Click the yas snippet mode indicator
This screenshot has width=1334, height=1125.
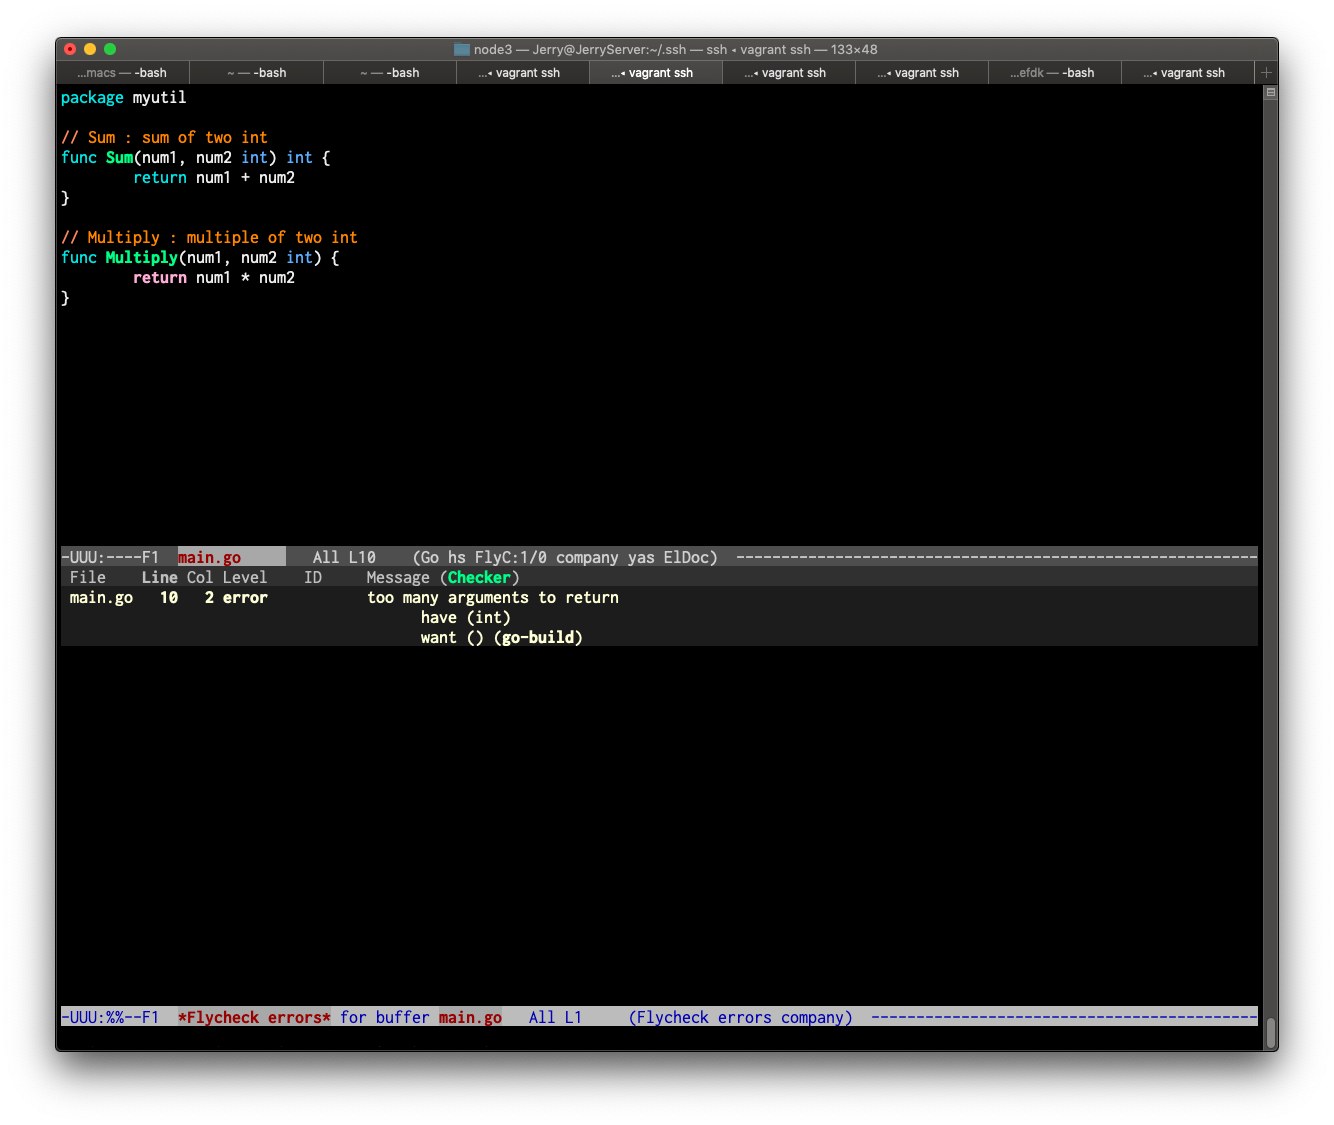click(x=640, y=557)
